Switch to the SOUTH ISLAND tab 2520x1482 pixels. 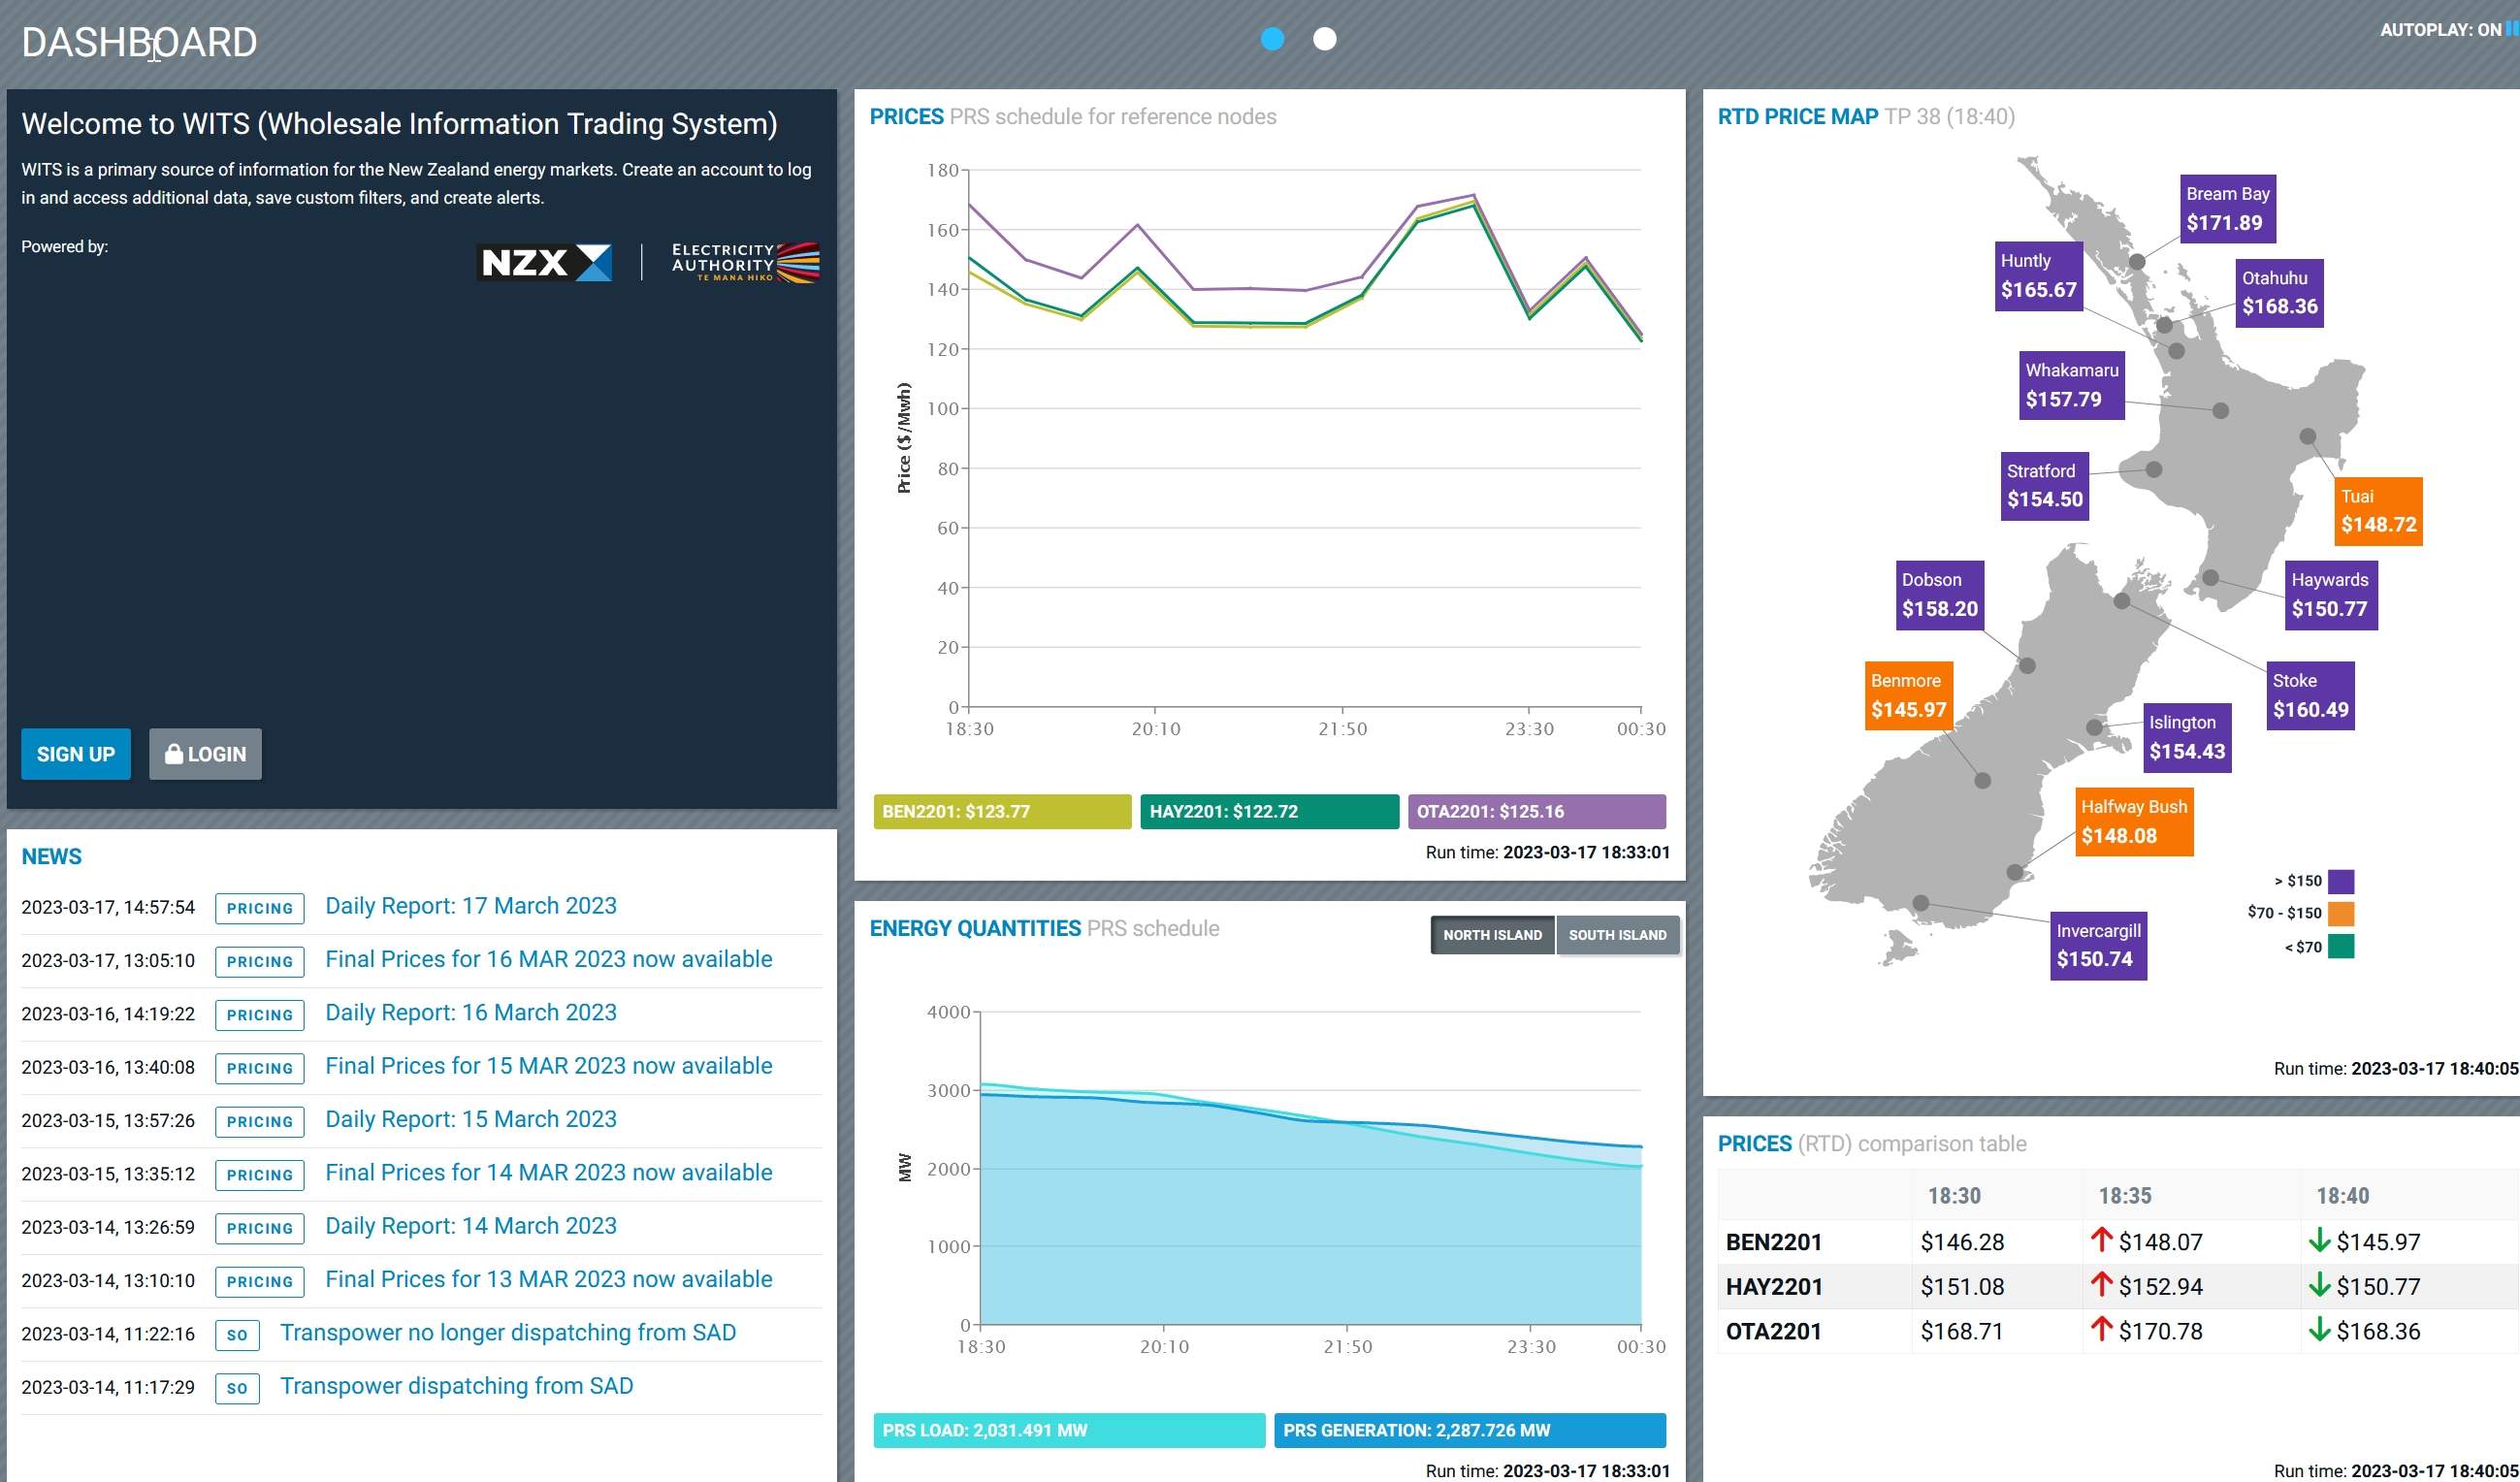(x=1617, y=935)
